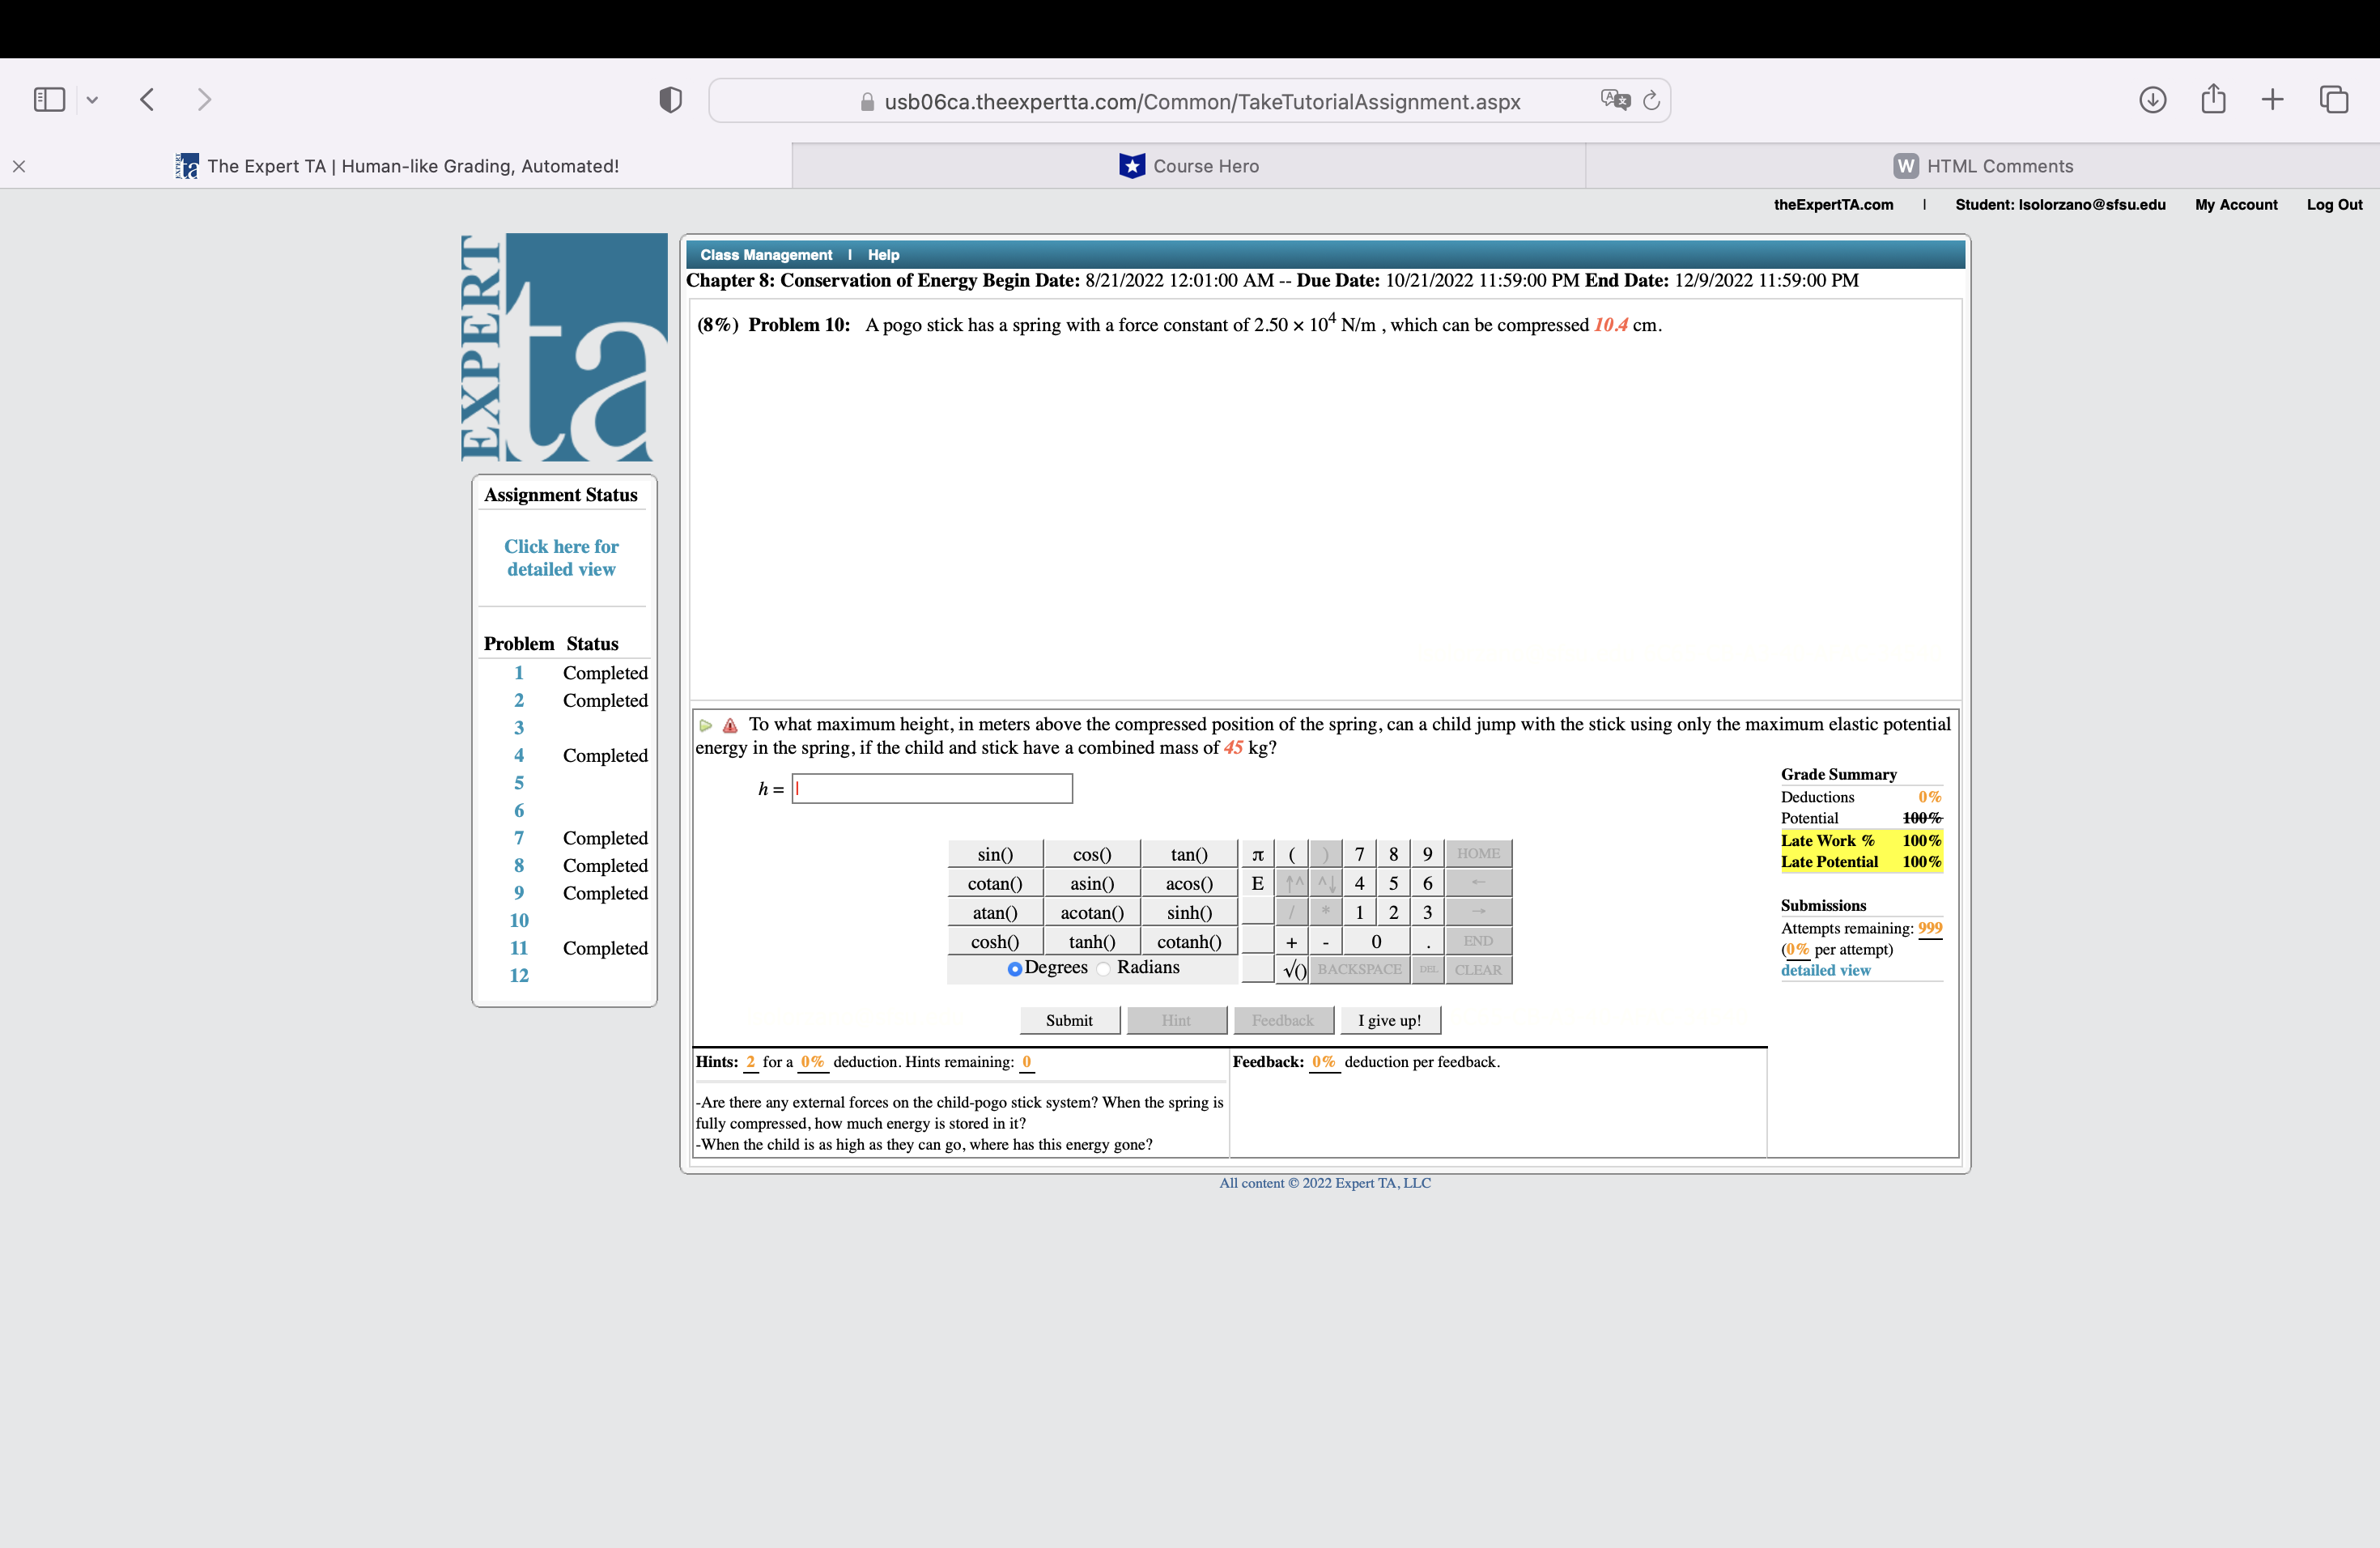Screen dimensions: 2380x1548
Task: Click the back navigation arrow
Action: (x=146, y=99)
